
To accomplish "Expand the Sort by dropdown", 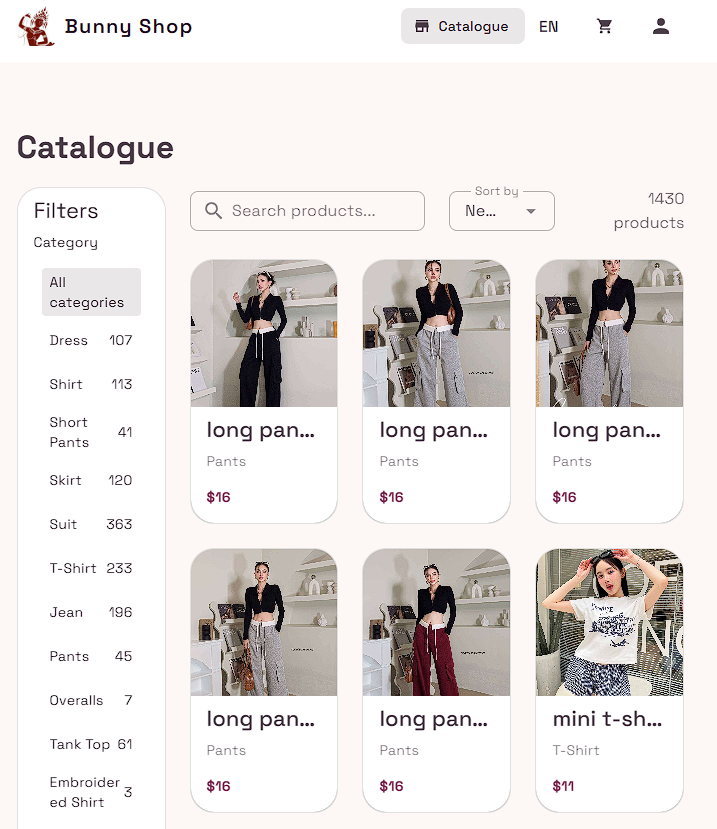I will [x=501, y=211].
